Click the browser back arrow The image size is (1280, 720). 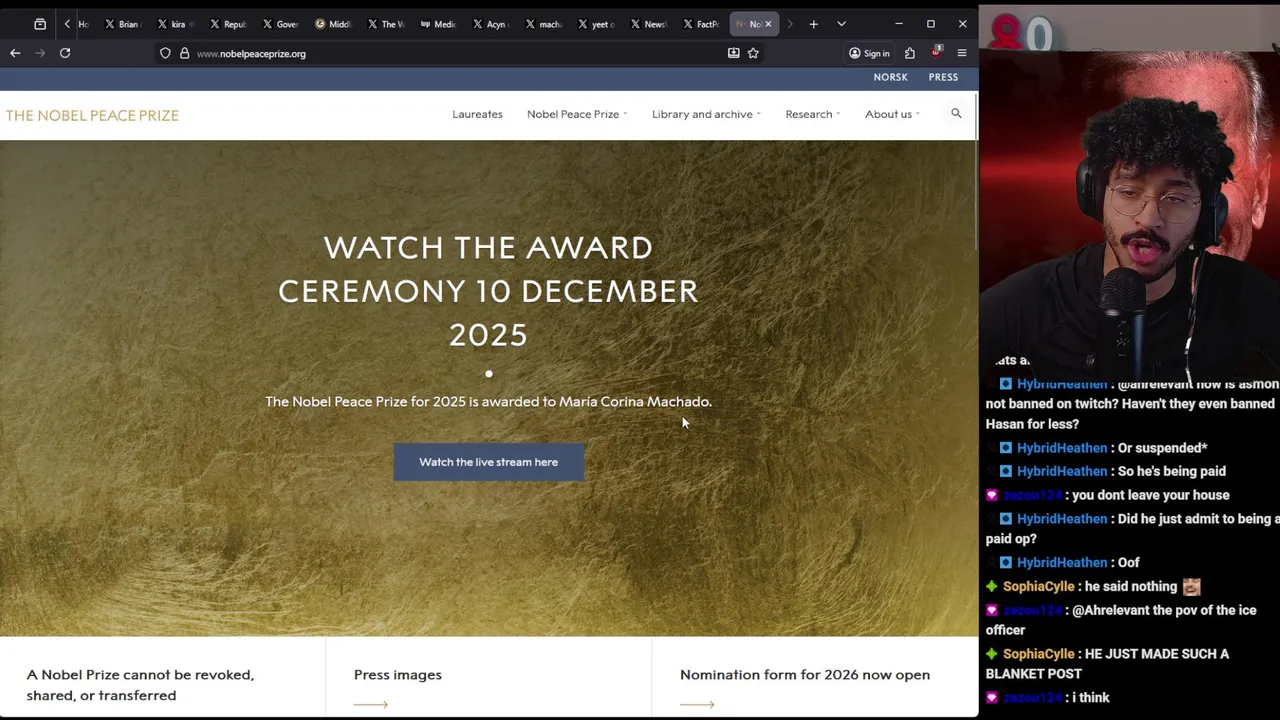coord(15,53)
